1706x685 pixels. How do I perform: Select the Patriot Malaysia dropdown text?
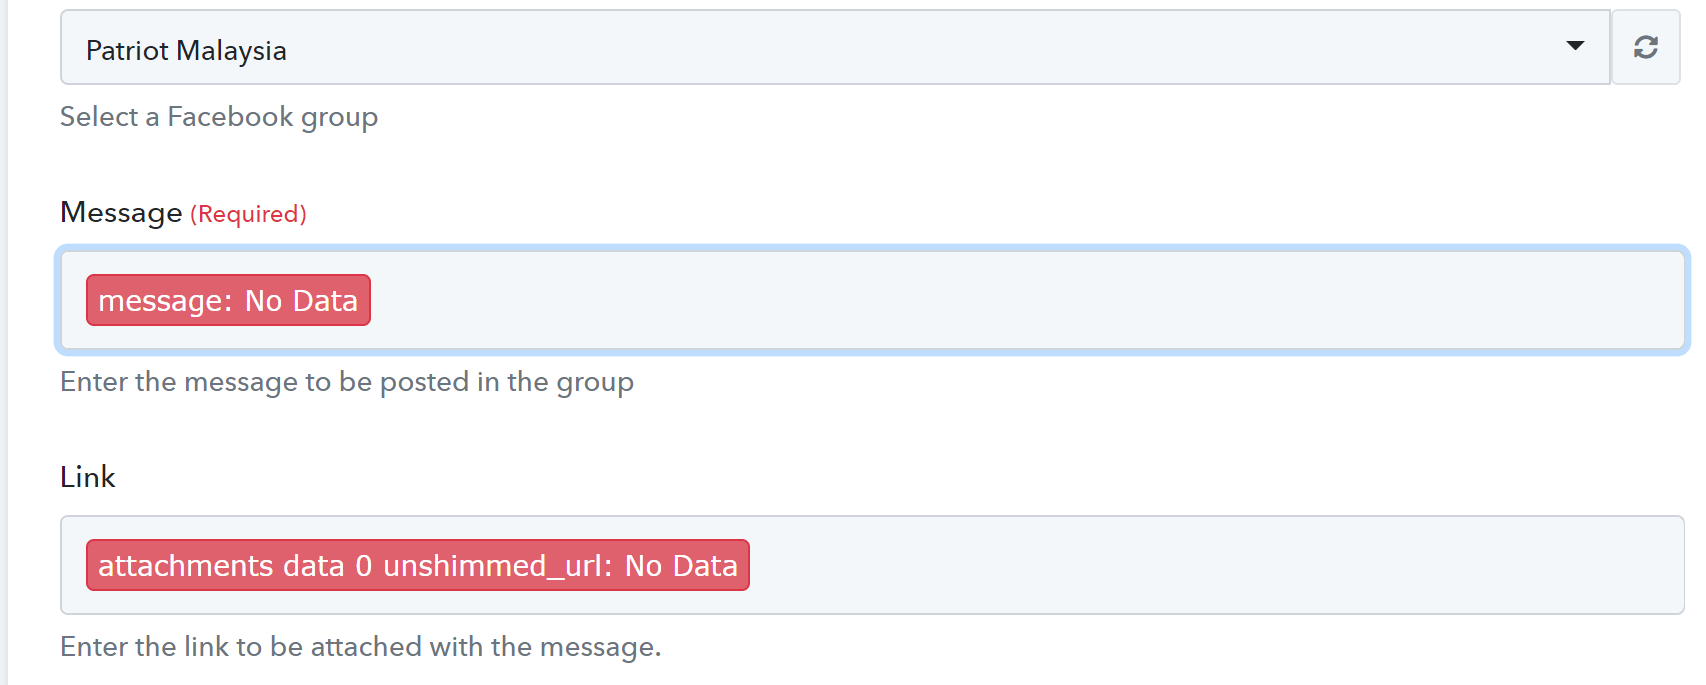point(186,50)
